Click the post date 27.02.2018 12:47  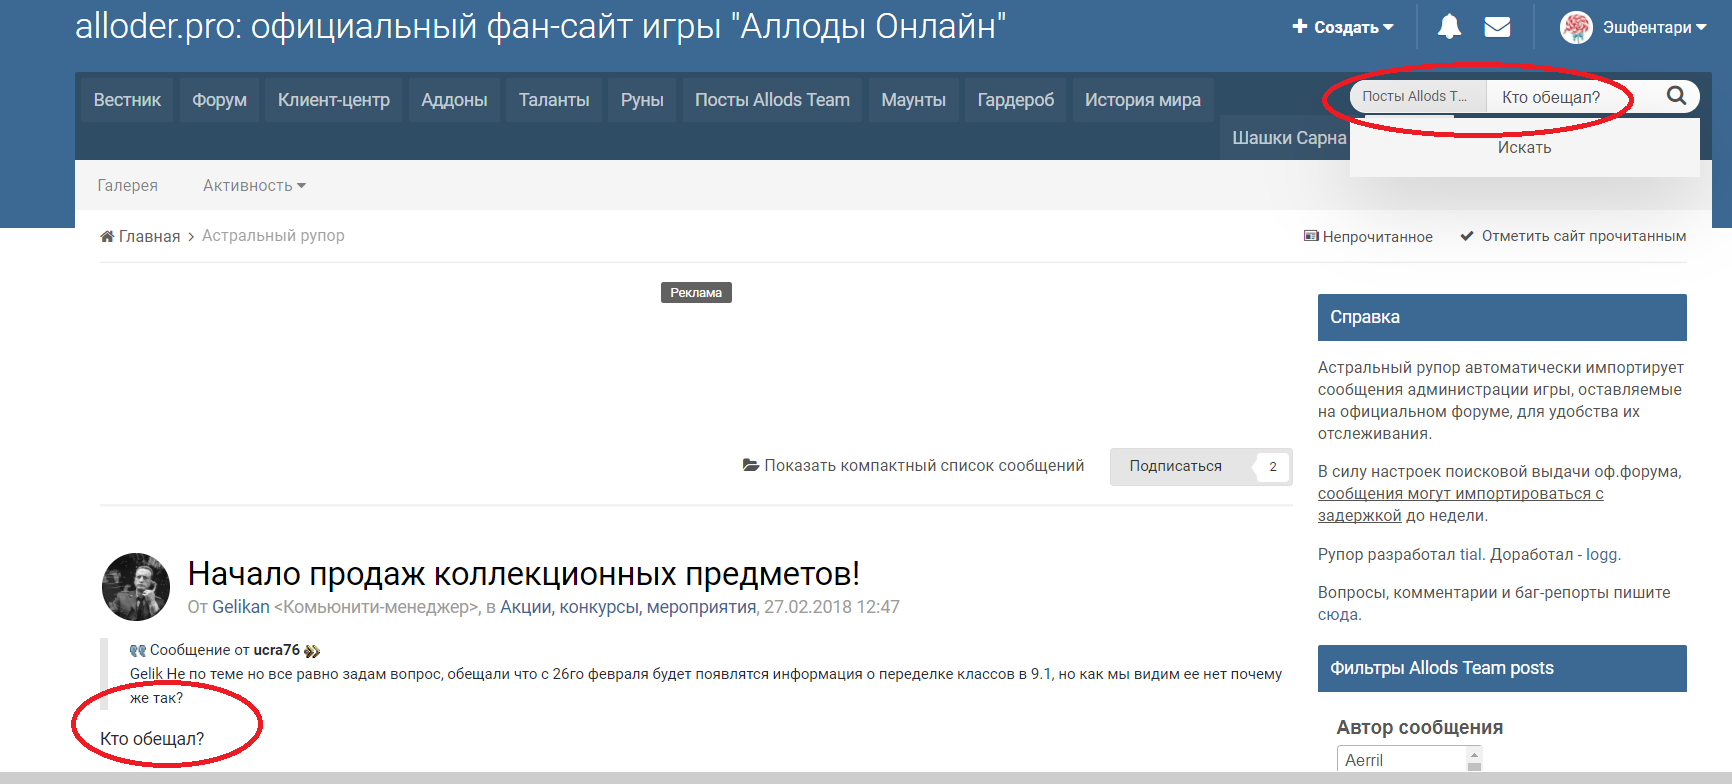tap(832, 607)
